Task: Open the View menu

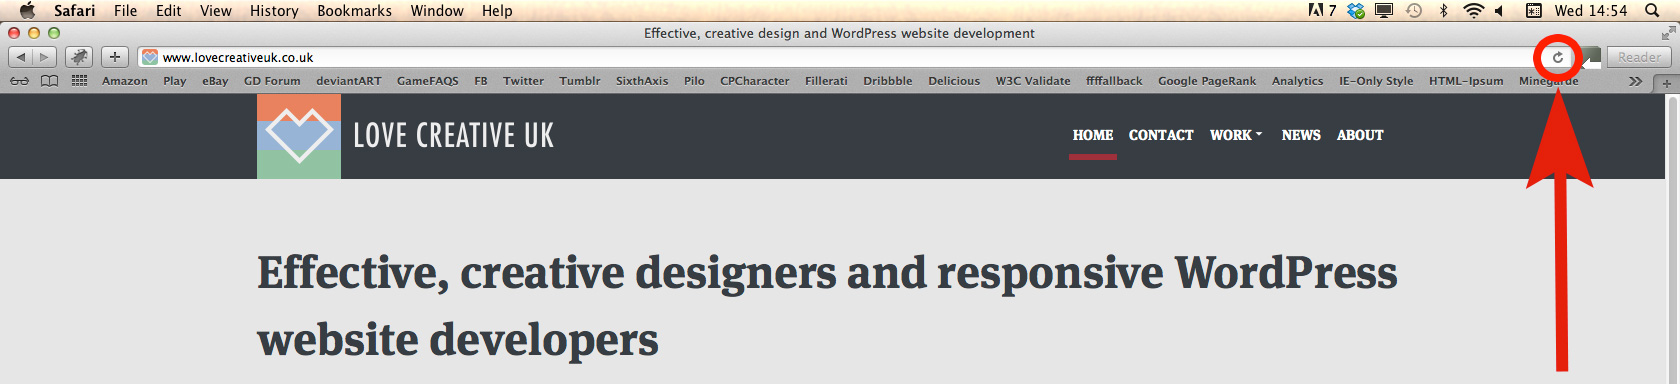Action: click(215, 10)
